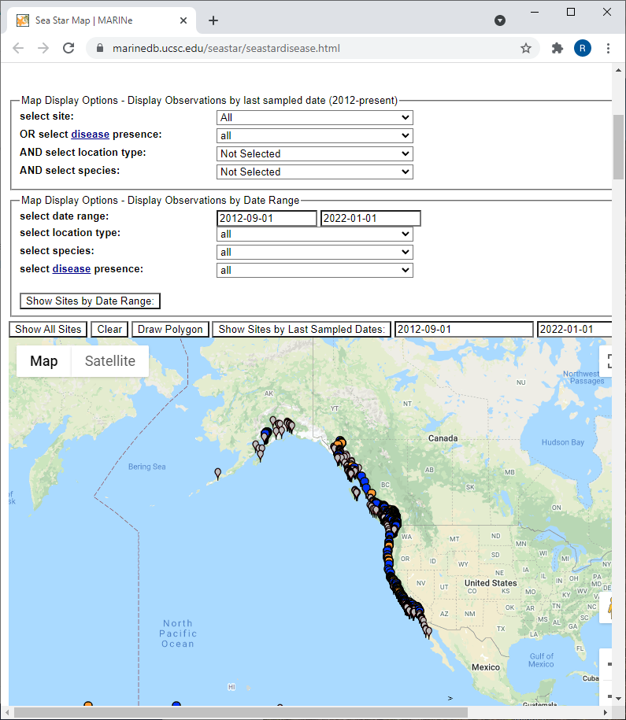The height and width of the screenshot is (720, 626).
Task: Go back using browser back arrow
Action: click(x=18, y=48)
